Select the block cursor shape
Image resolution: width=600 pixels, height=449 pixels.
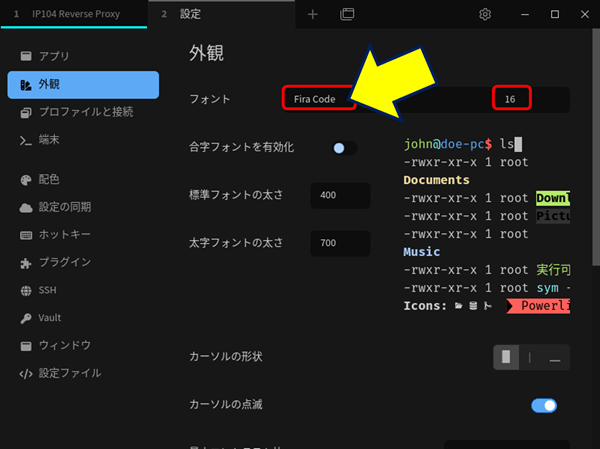click(506, 357)
